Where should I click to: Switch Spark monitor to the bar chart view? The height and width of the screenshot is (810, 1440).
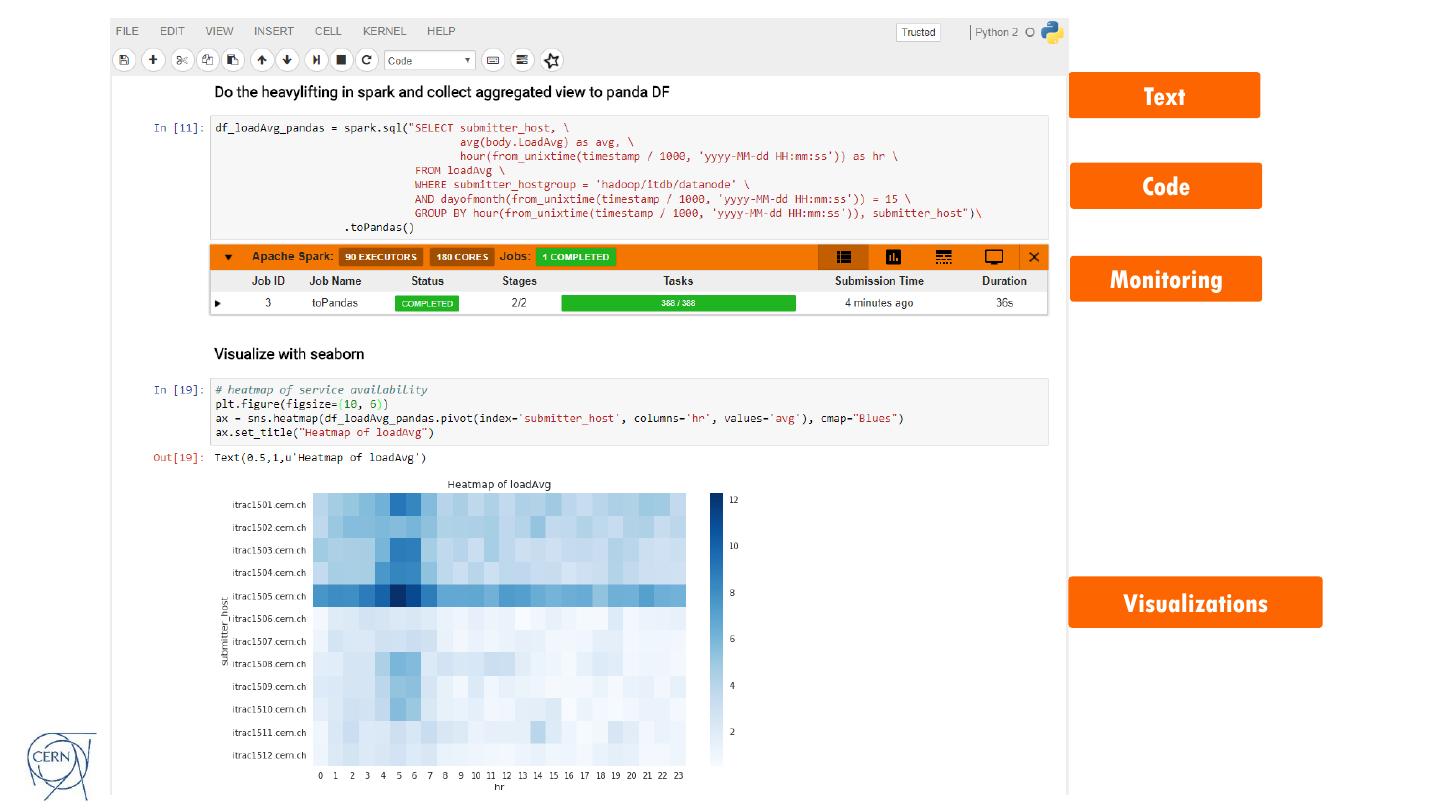pos(893,257)
